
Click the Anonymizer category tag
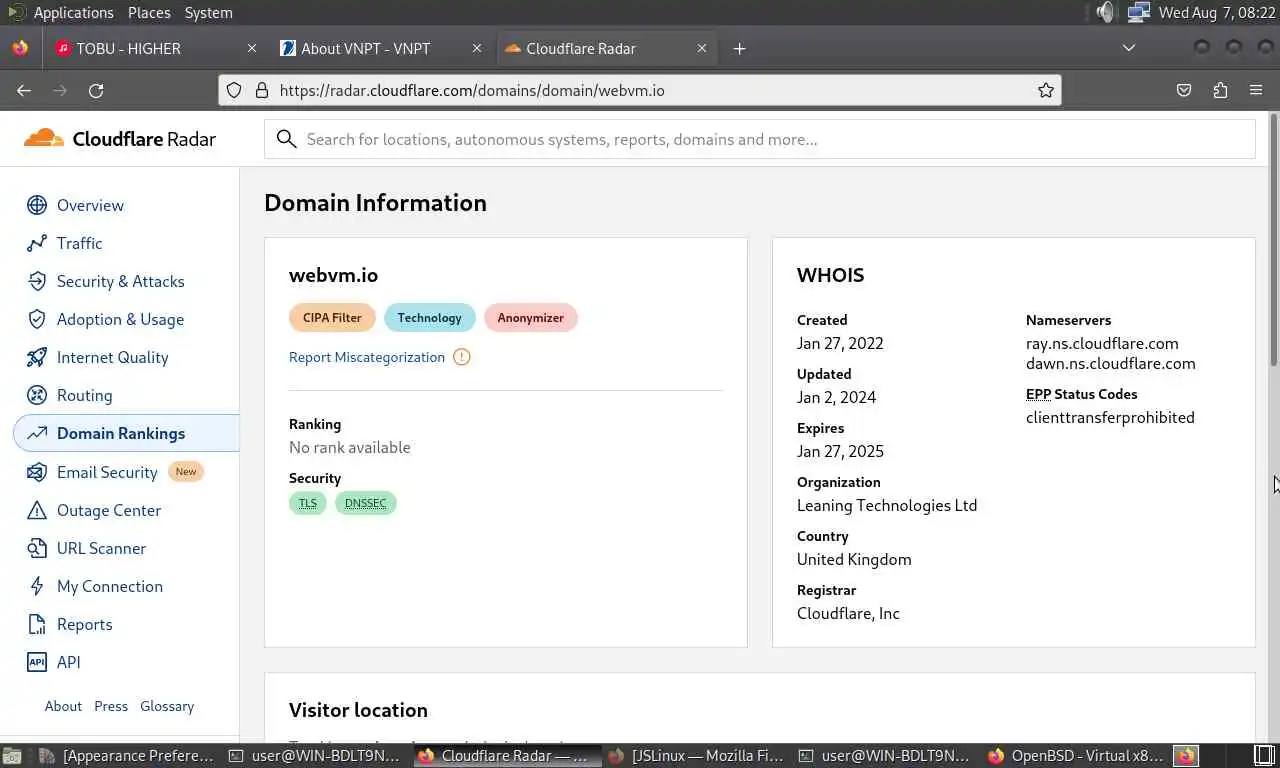click(x=530, y=318)
